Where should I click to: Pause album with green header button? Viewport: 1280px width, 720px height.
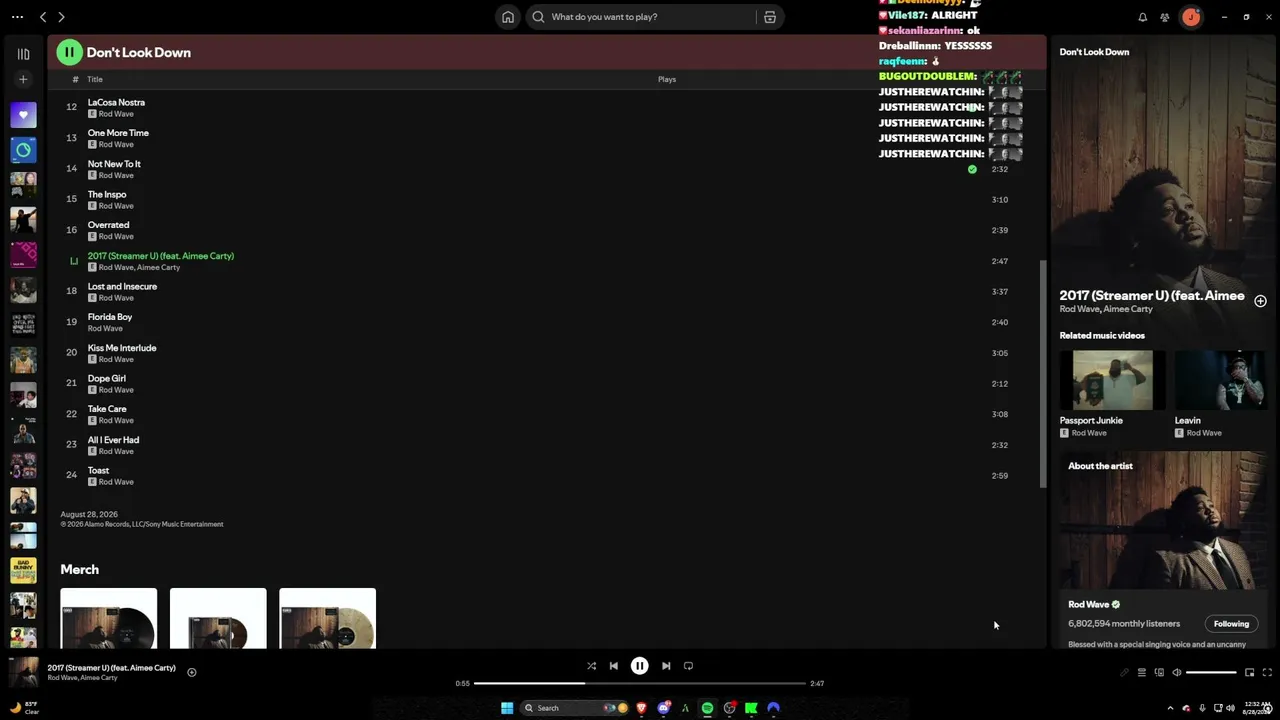[x=69, y=52]
